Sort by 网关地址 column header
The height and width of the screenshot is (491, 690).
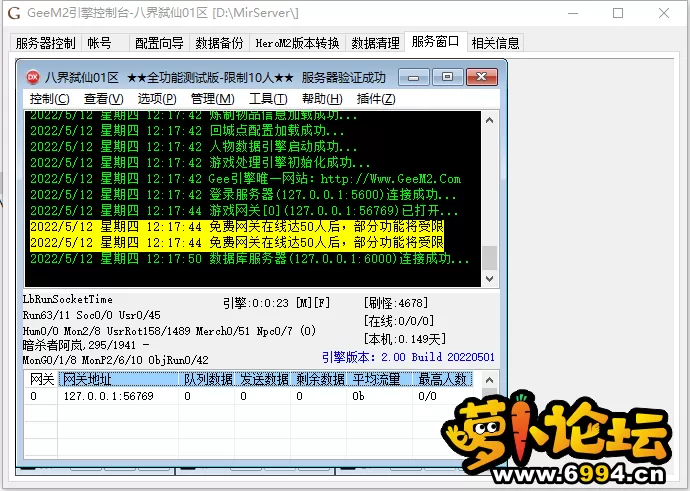coord(118,379)
